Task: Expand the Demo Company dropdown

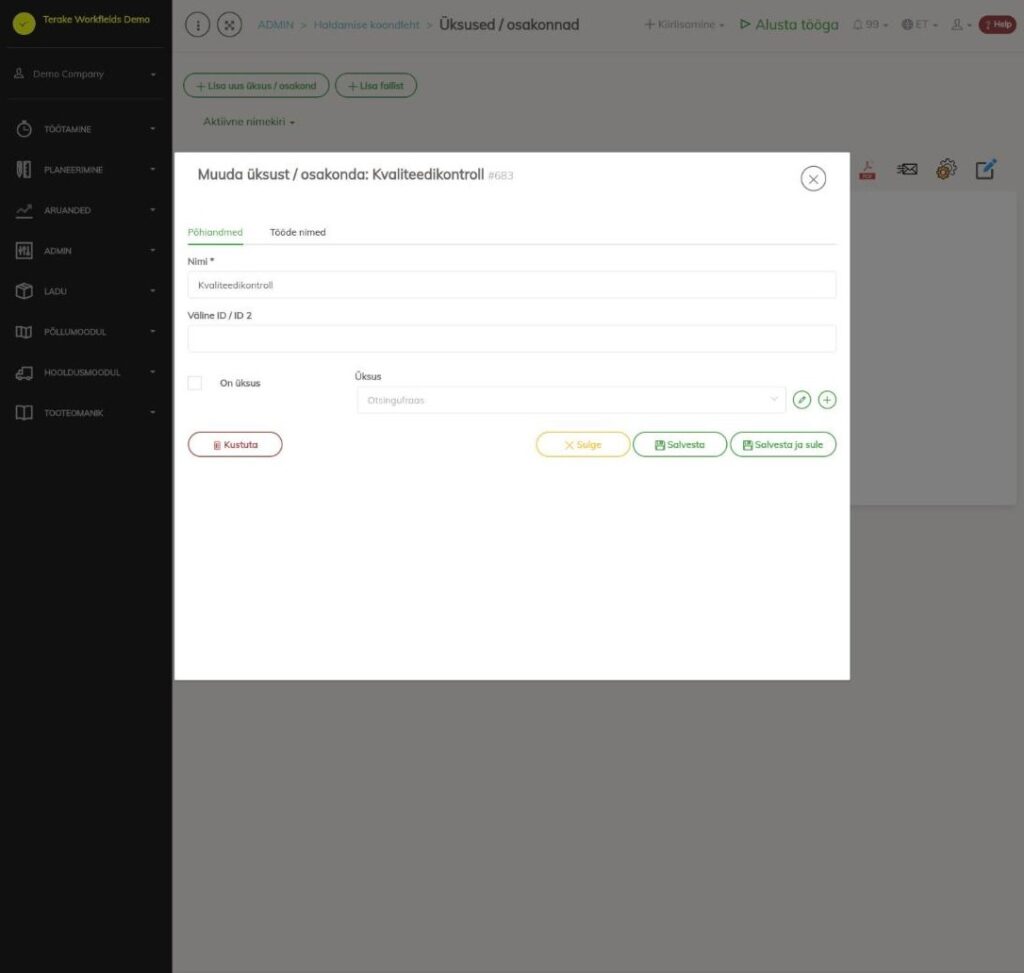Action: (153, 74)
